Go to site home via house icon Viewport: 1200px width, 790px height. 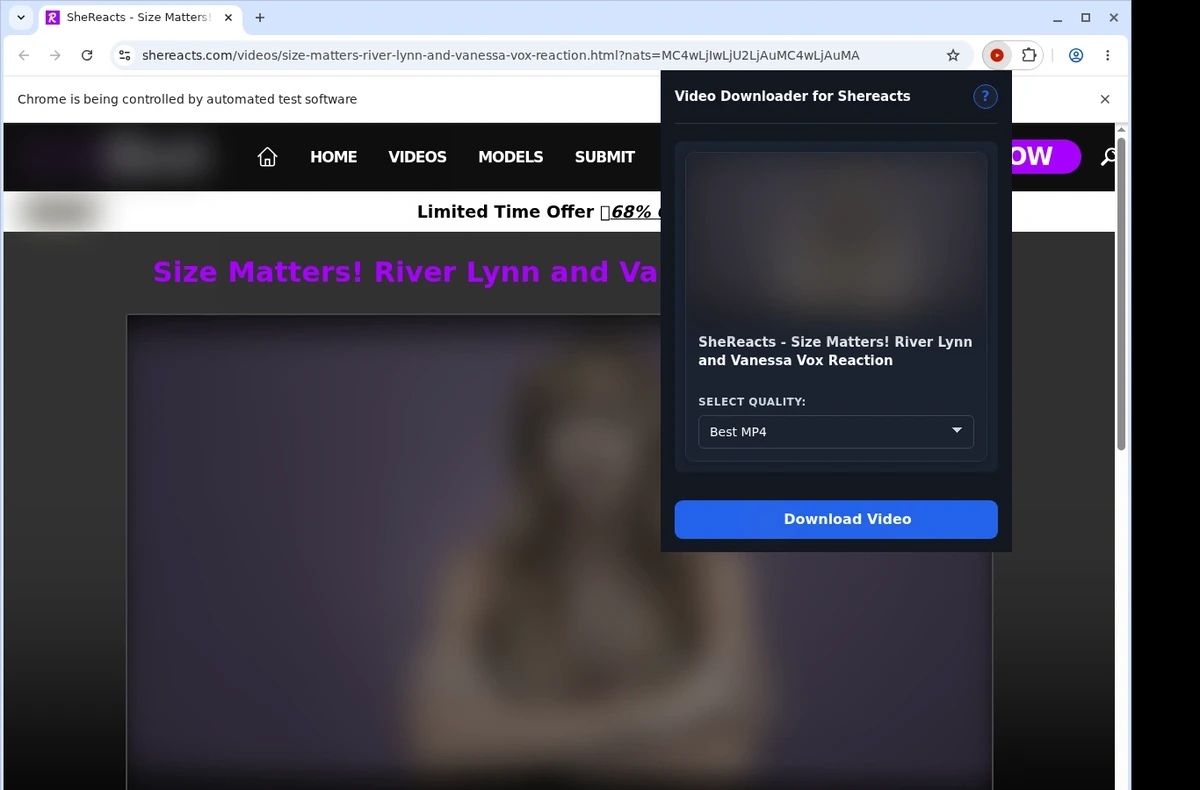click(x=267, y=157)
